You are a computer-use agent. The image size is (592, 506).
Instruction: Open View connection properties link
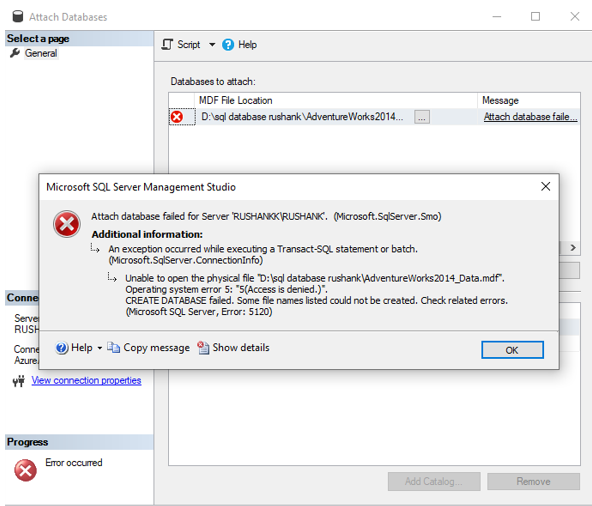[86, 380]
